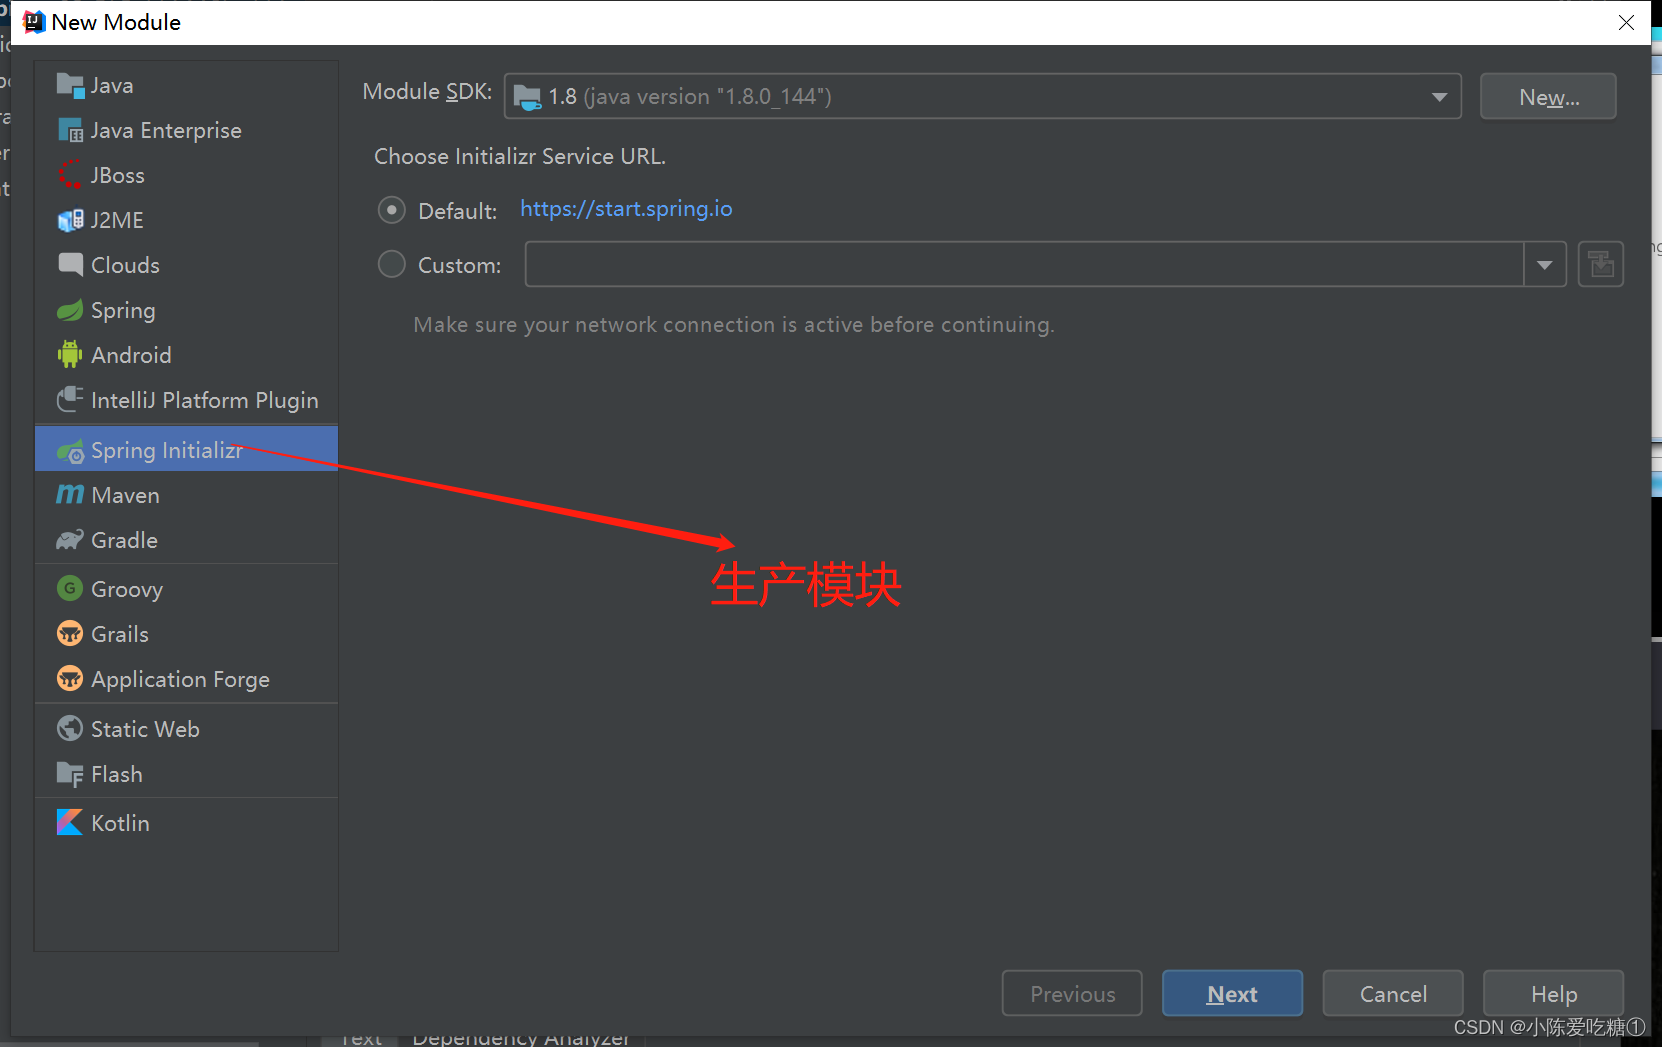Select Kotlin module type
Viewport: 1662px width, 1047px height.
pyautogui.click(x=186, y=823)
